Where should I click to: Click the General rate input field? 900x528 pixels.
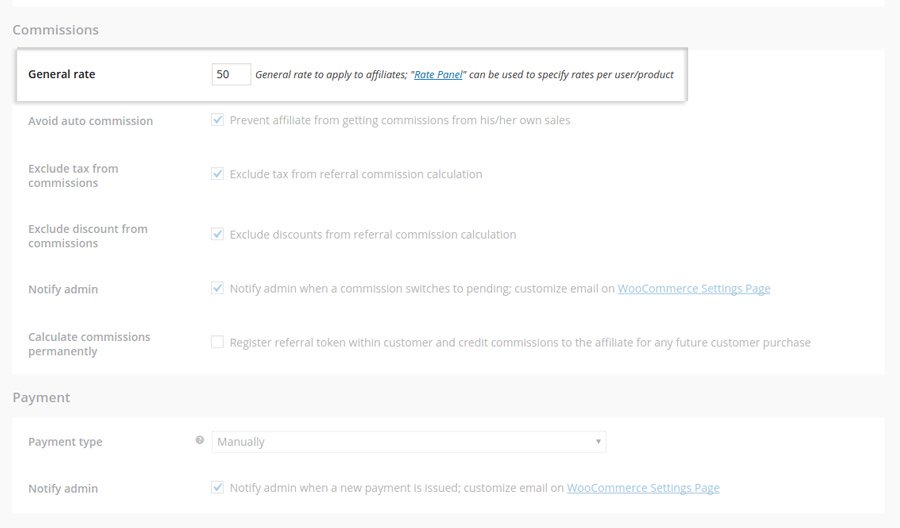pos(231,74)
